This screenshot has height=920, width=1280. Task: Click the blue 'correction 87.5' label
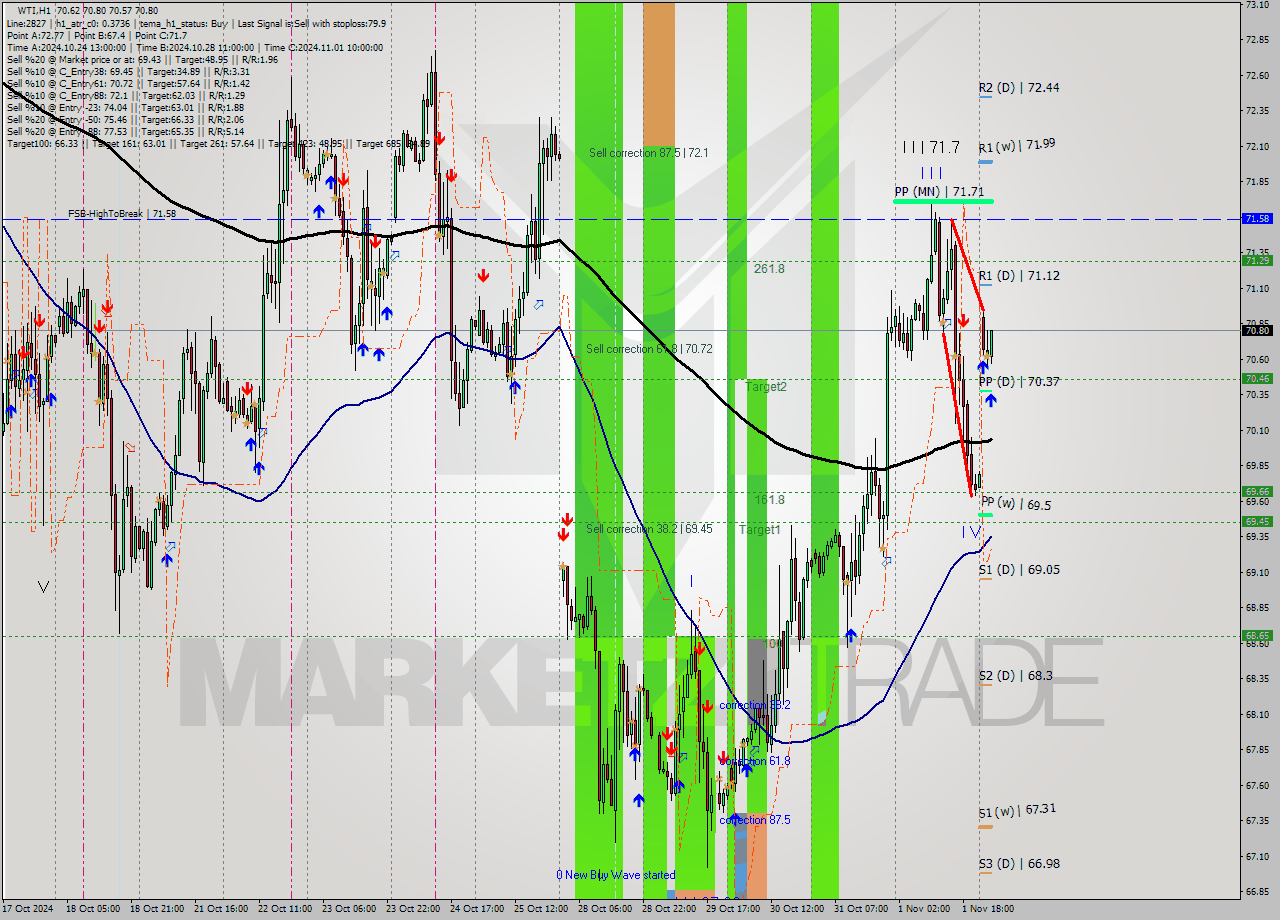coord(755,820)
